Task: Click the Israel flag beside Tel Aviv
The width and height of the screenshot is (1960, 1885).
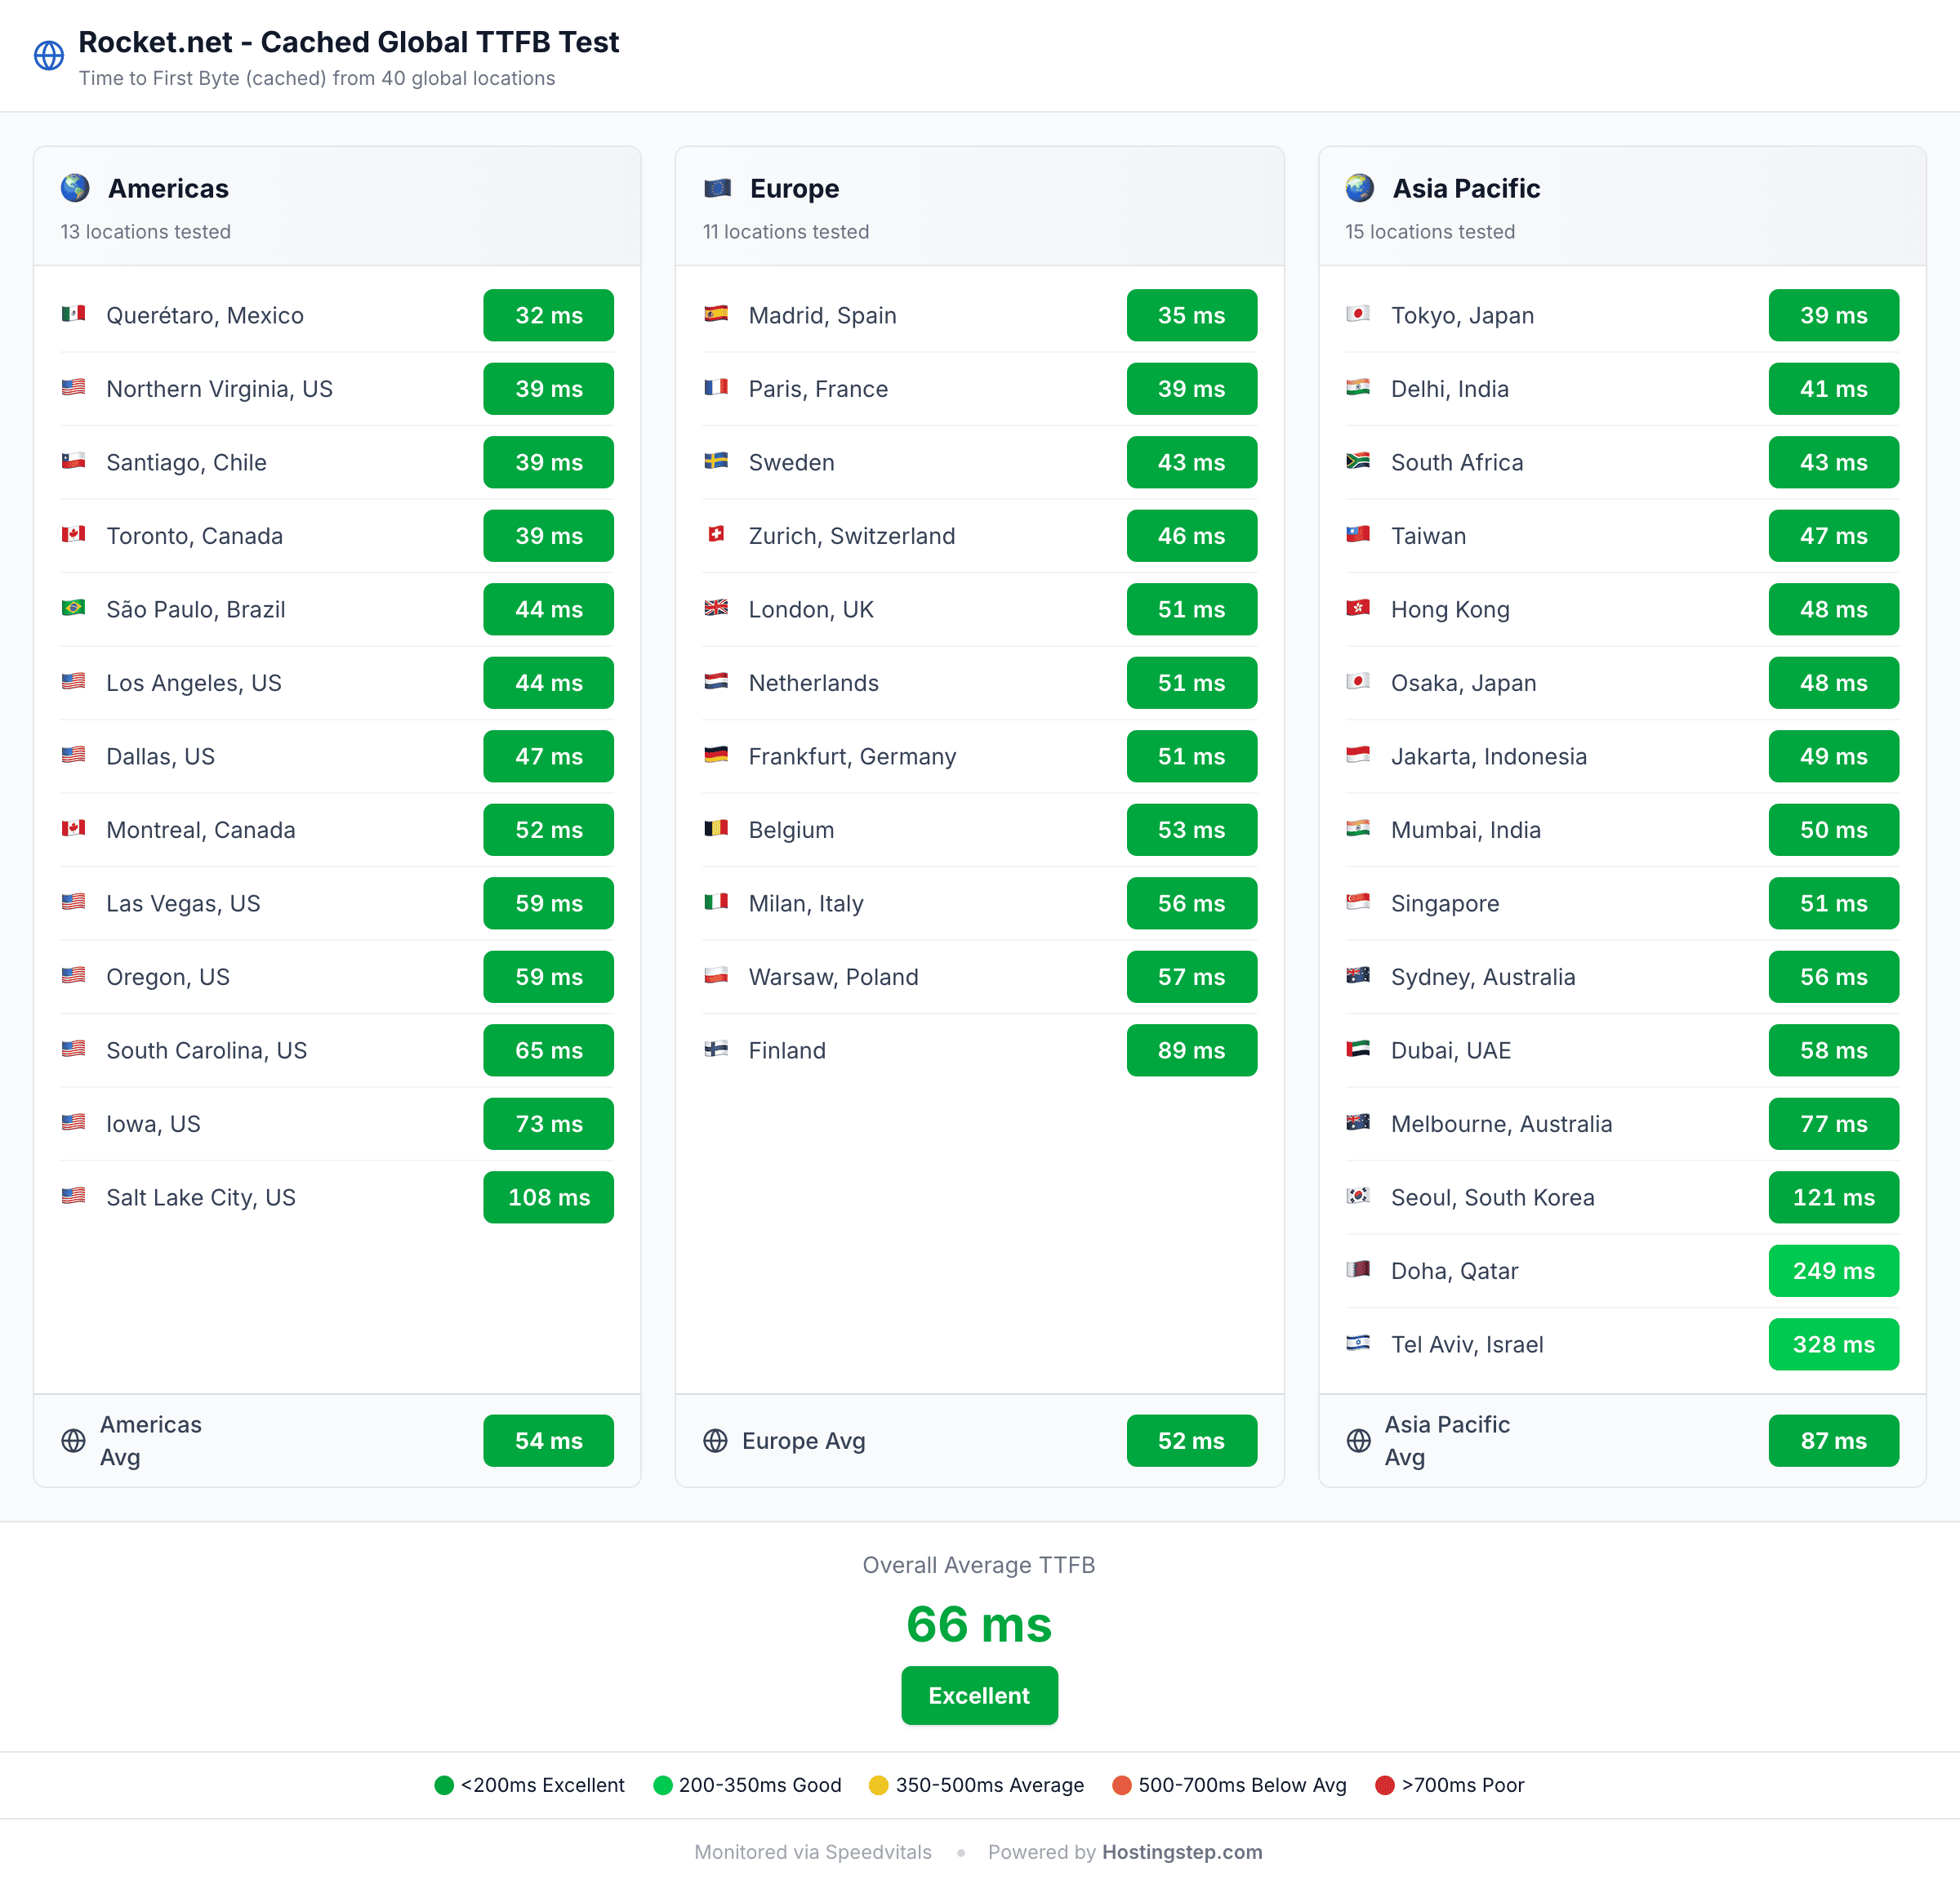Action: (x=1358, y=1343)
